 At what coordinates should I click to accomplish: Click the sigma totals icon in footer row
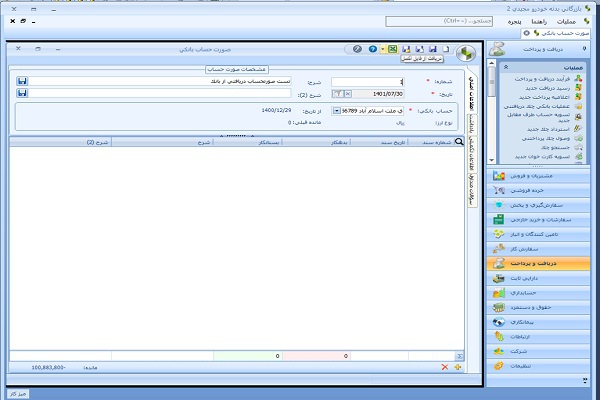460,356
